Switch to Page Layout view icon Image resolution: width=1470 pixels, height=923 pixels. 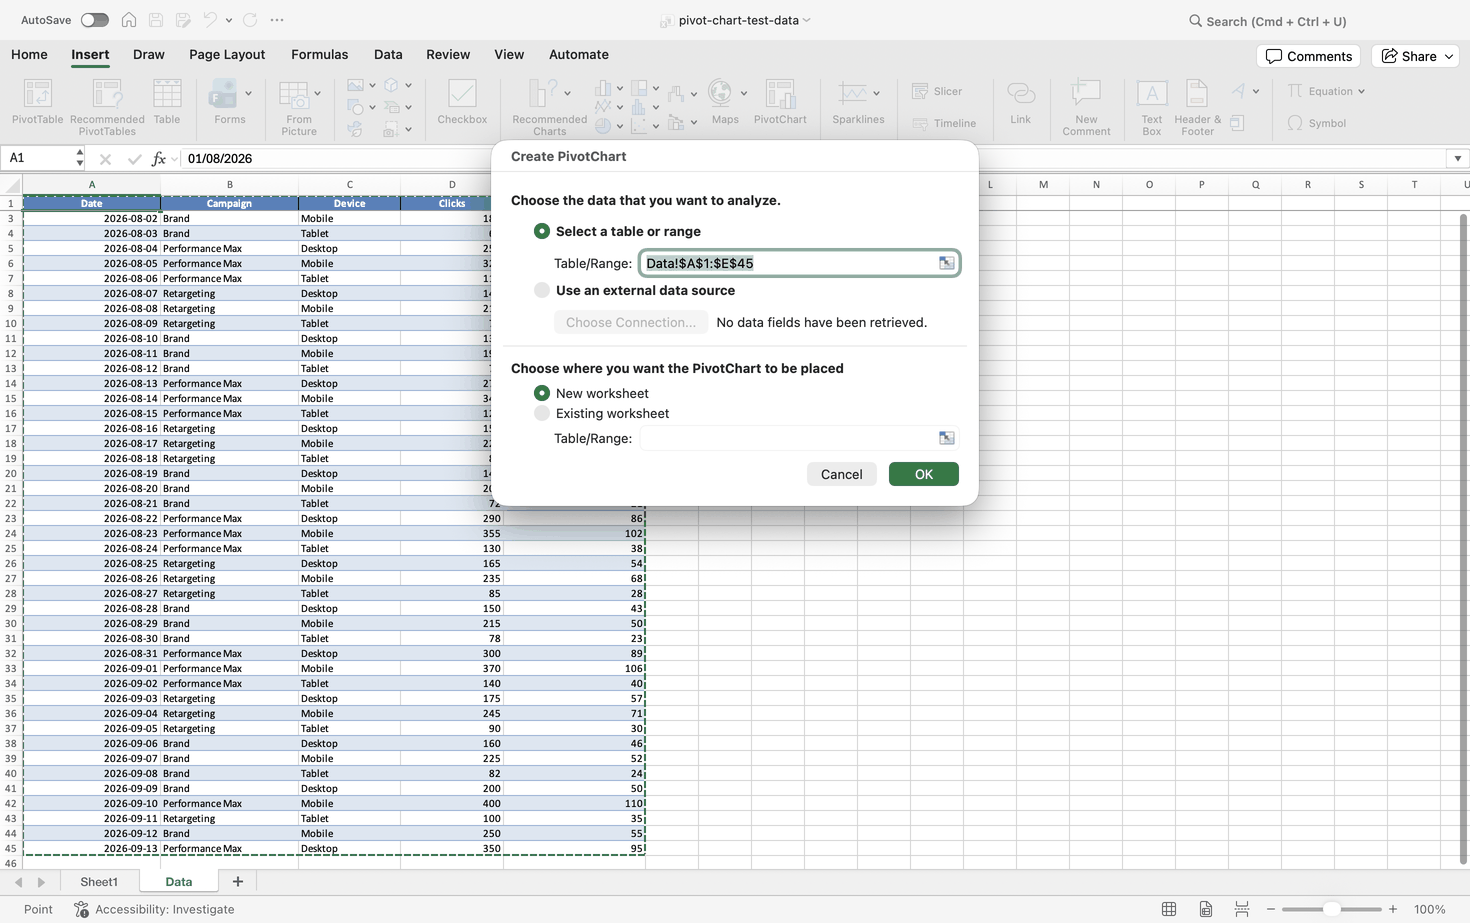pos(1206,909)
